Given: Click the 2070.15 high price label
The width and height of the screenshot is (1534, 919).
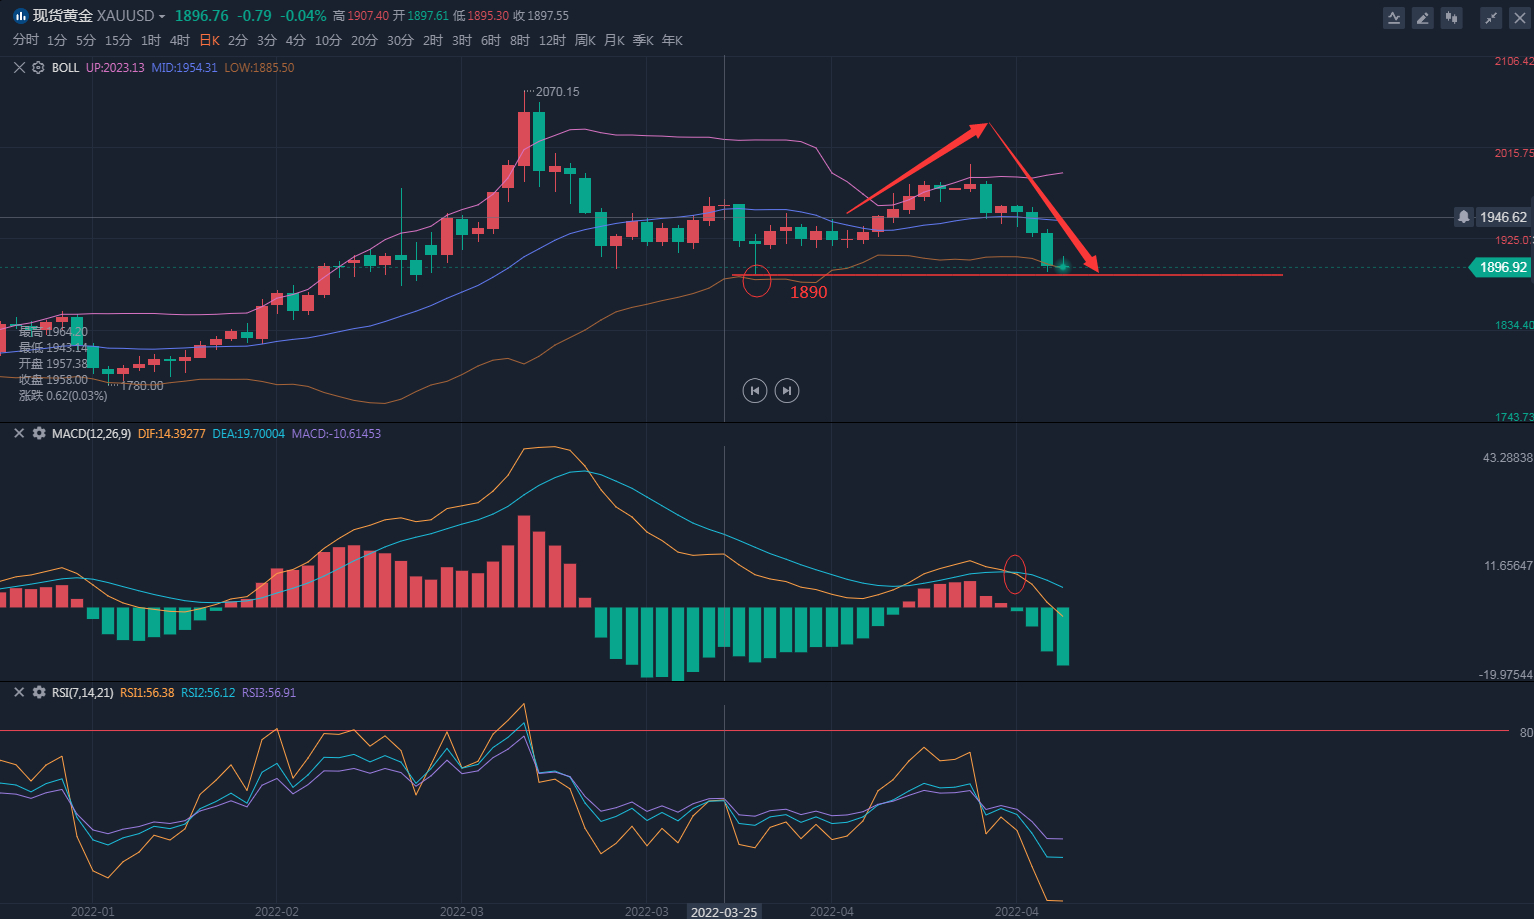Looking at the screenshot, I should pyautogui.click(x=557, y=91).
